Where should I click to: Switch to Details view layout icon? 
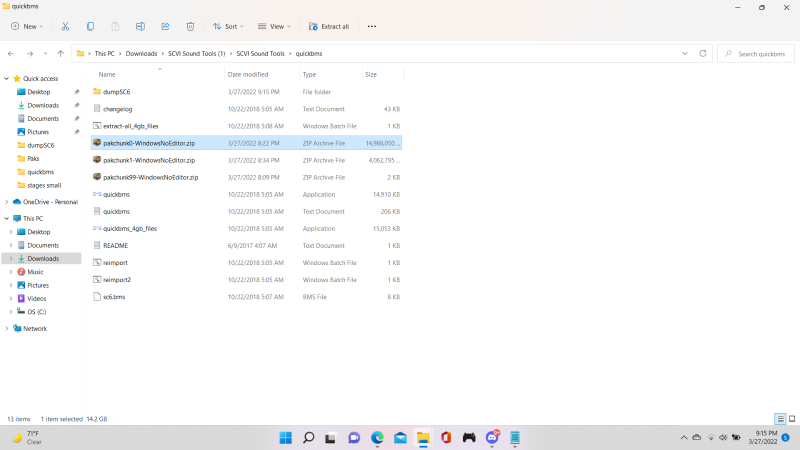pyautogui.click(x=780, y=419)
